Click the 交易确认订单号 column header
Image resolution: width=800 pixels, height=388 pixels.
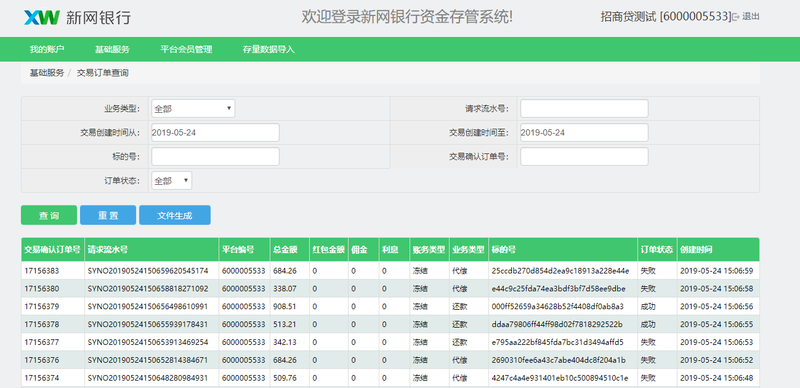pos(53,250)
